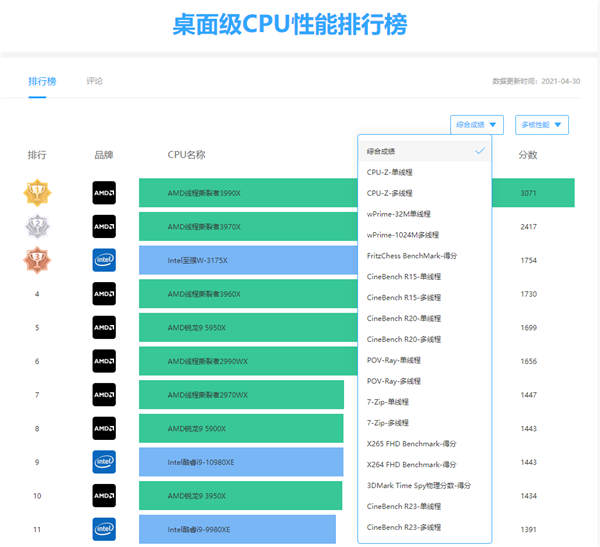Click the Intel至强W-3175X bar
This screenshot has height=547, width=600.
point(248,260)
